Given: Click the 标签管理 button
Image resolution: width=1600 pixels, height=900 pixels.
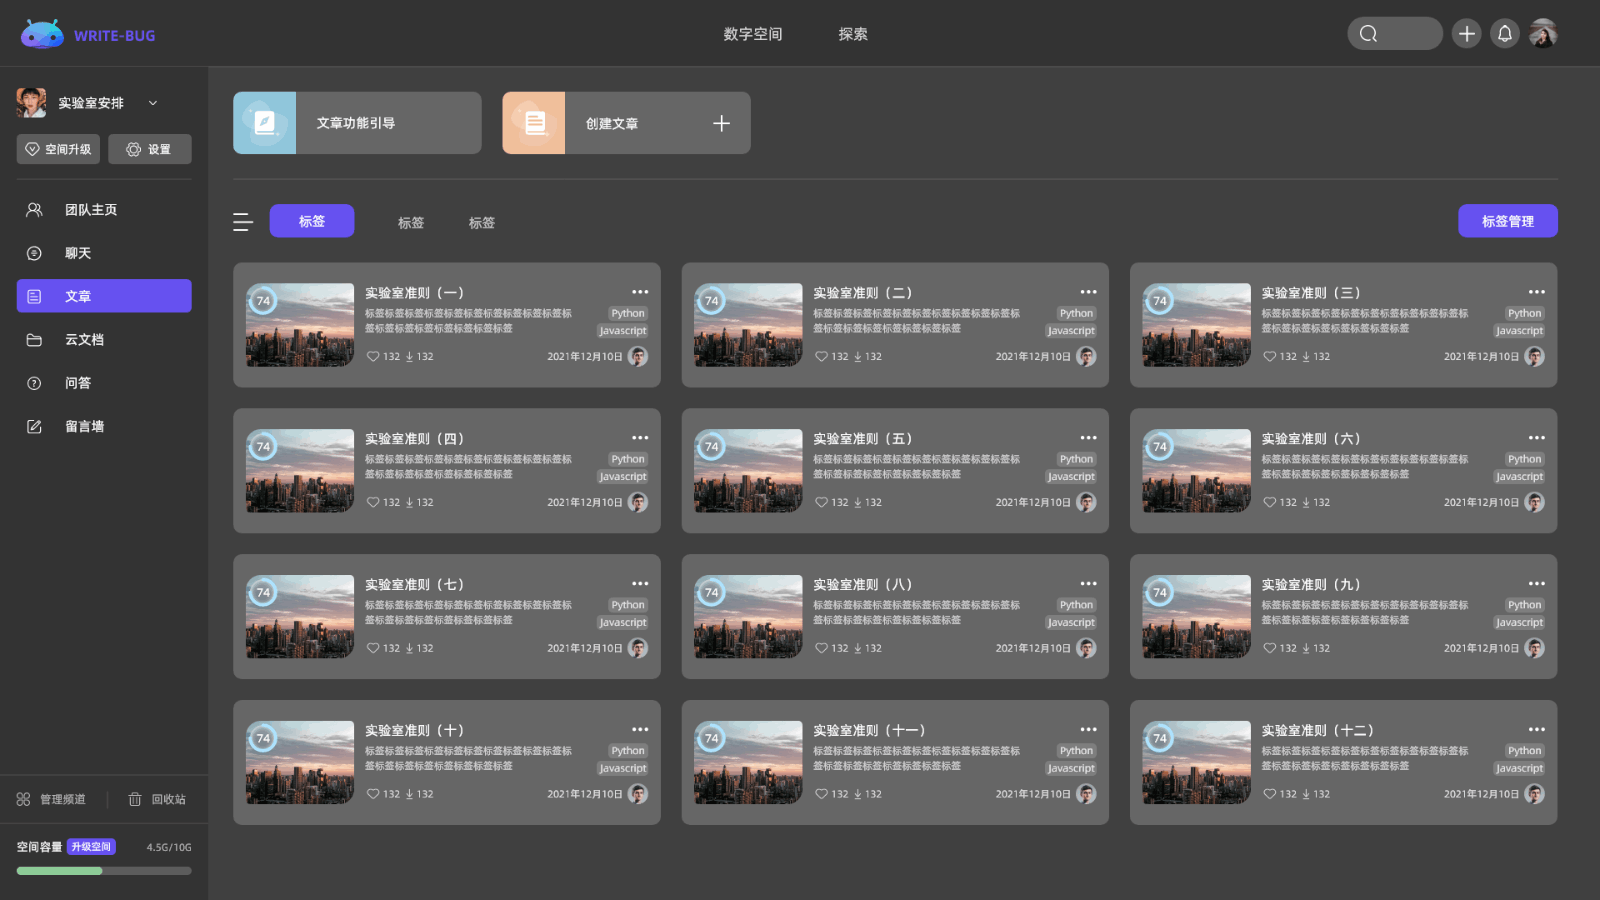Looking at the screenshot, I should [x=1507, y=221].
